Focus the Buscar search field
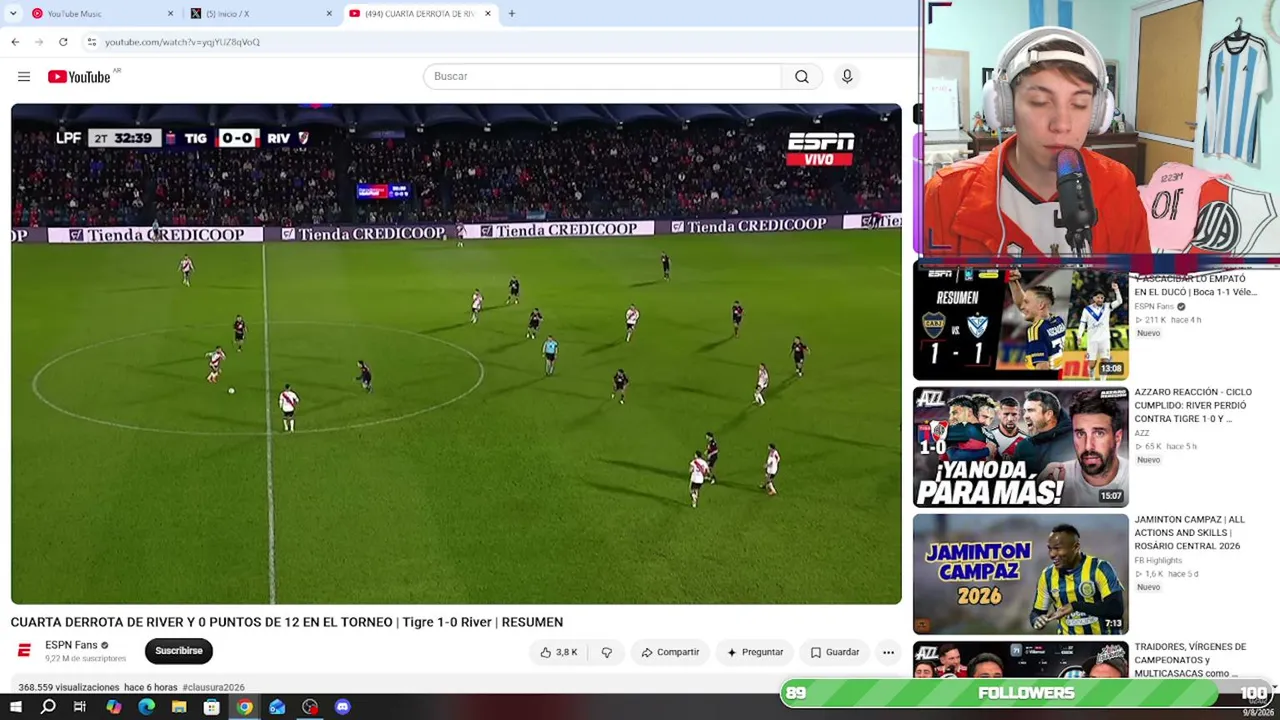Image resolution: width=1280 pixels, height=720 pixels. 602,76
